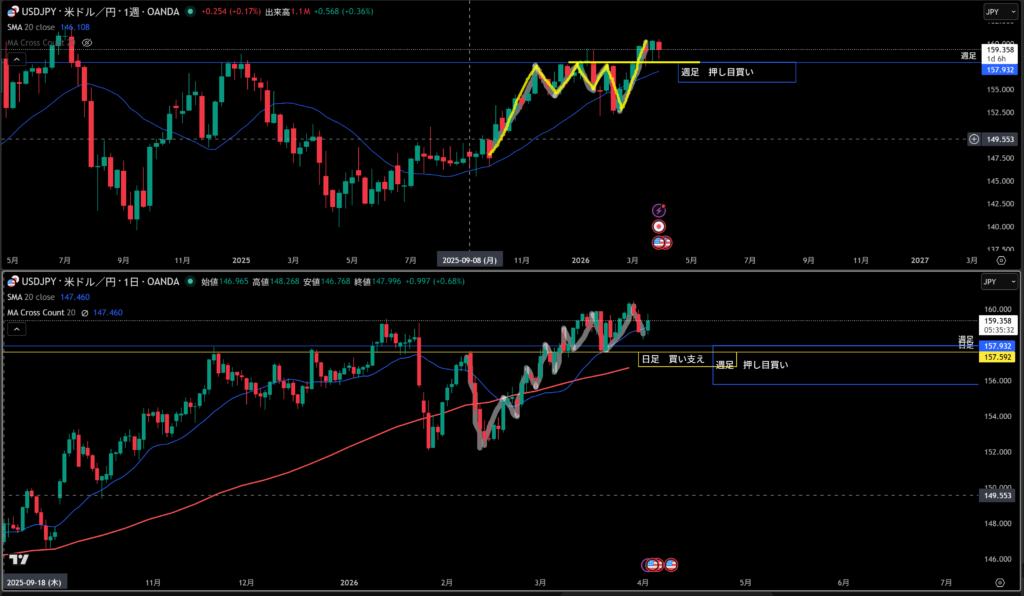Open the daily chart's time axis settings gear
Viewport: 1024px width, 596px height.
[1001, 581]
